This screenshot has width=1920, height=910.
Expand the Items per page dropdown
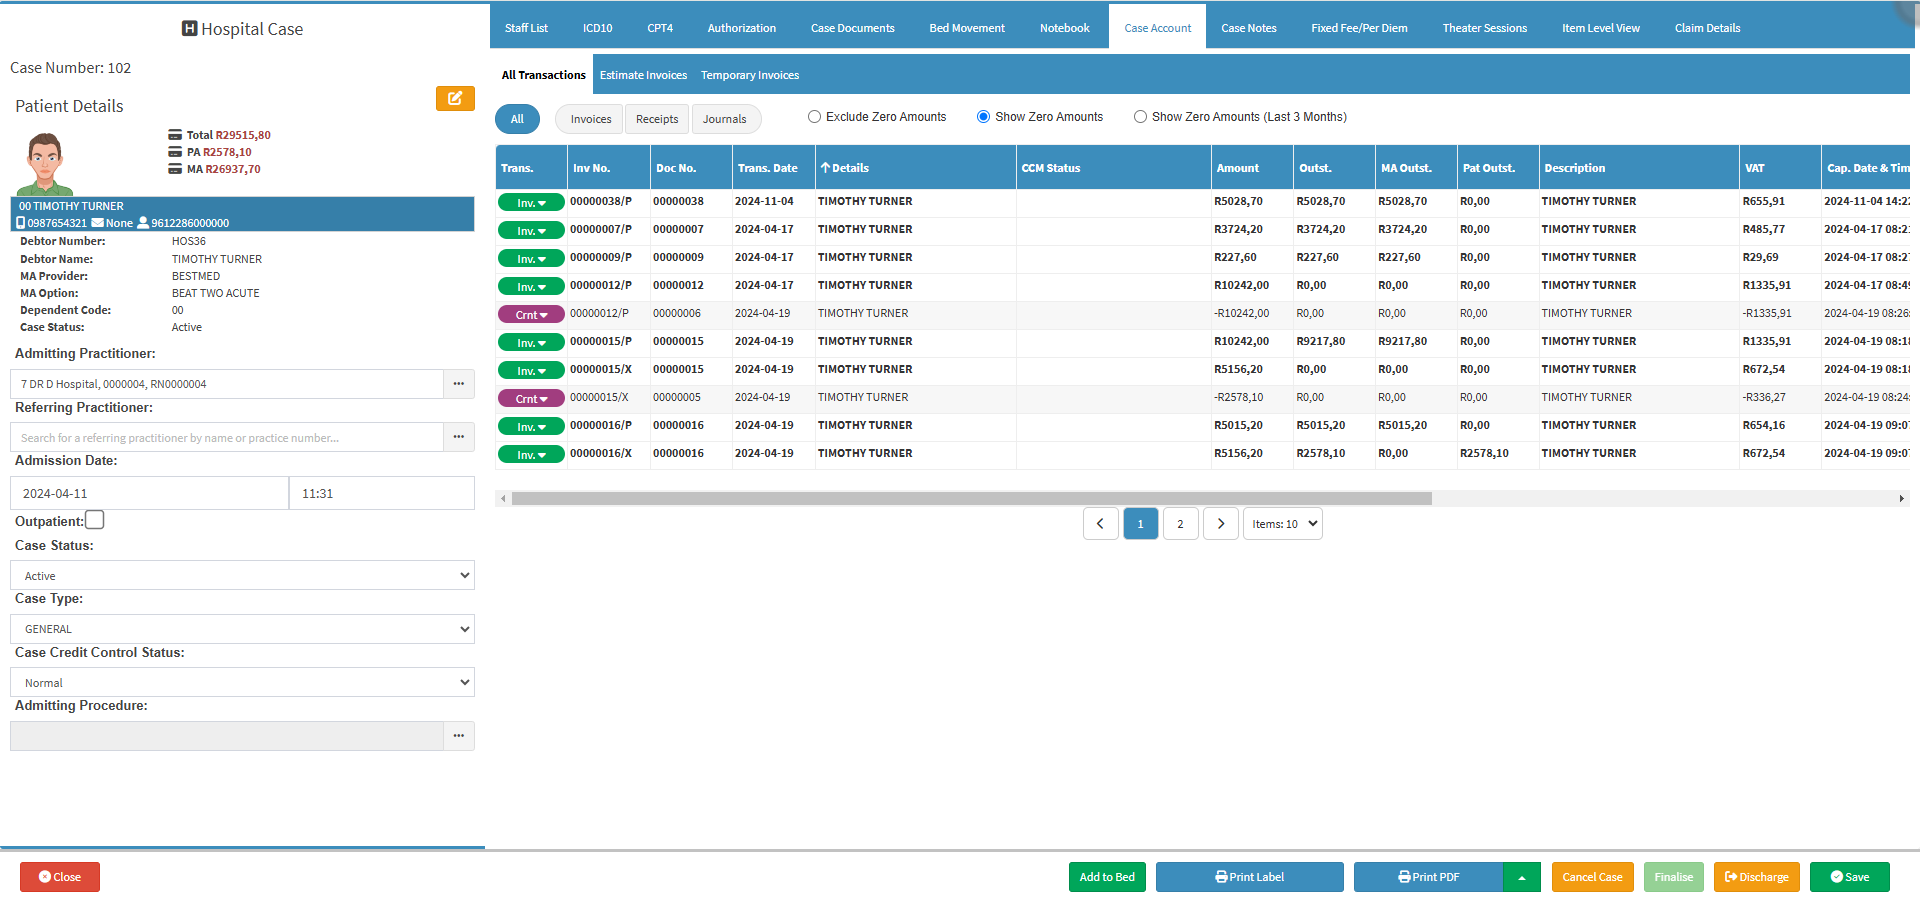[1282, 524]
